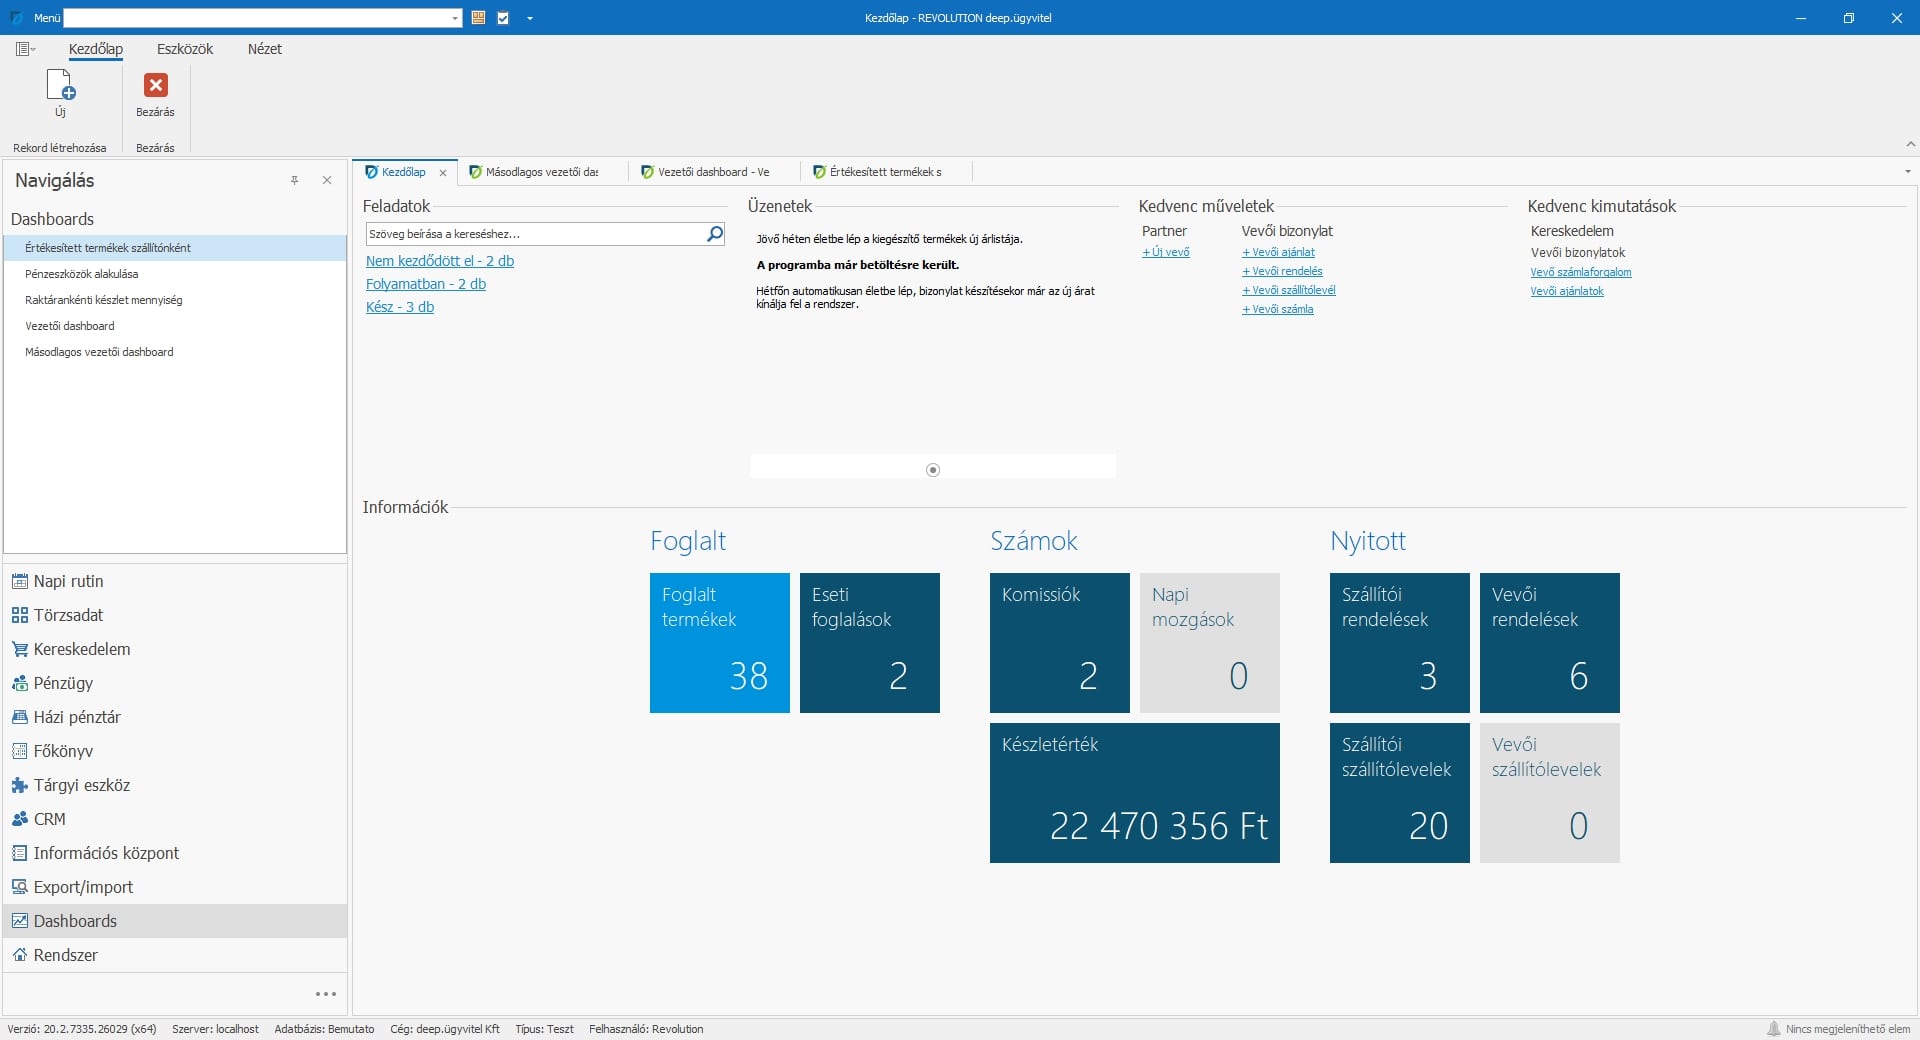Viewport: 1920px width, 1040px height.
Task: Open the Pénzügy finance module
Action: 62,683
